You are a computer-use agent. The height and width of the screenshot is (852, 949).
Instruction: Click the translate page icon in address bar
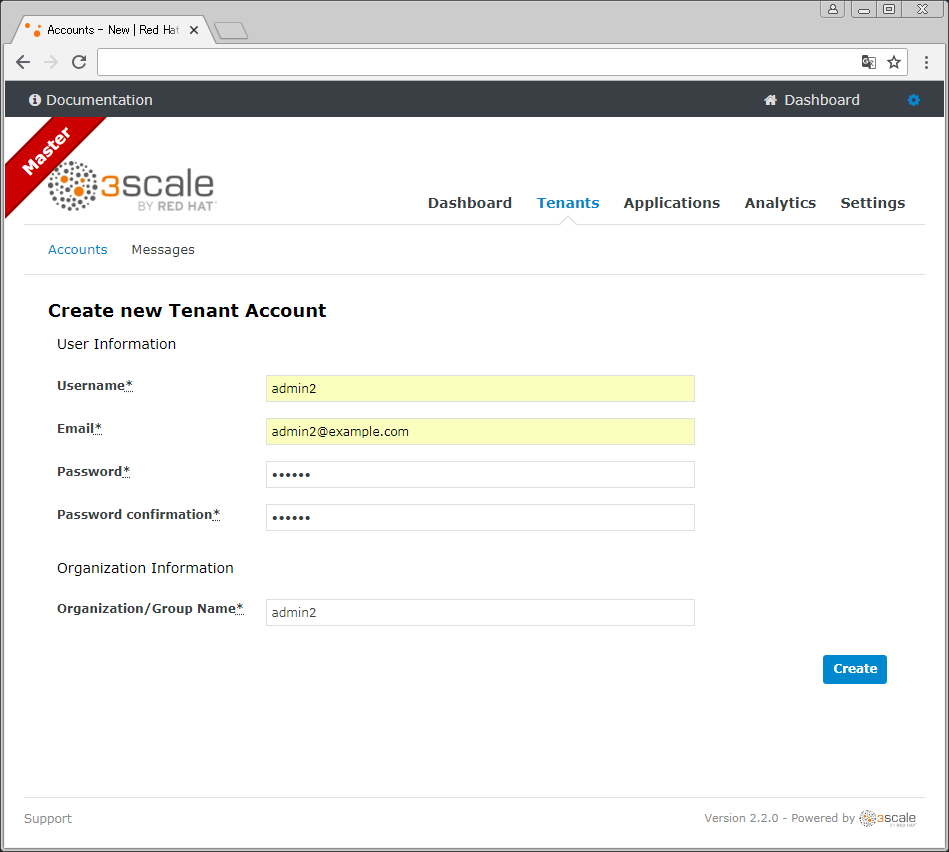click(x=868, y=62)
